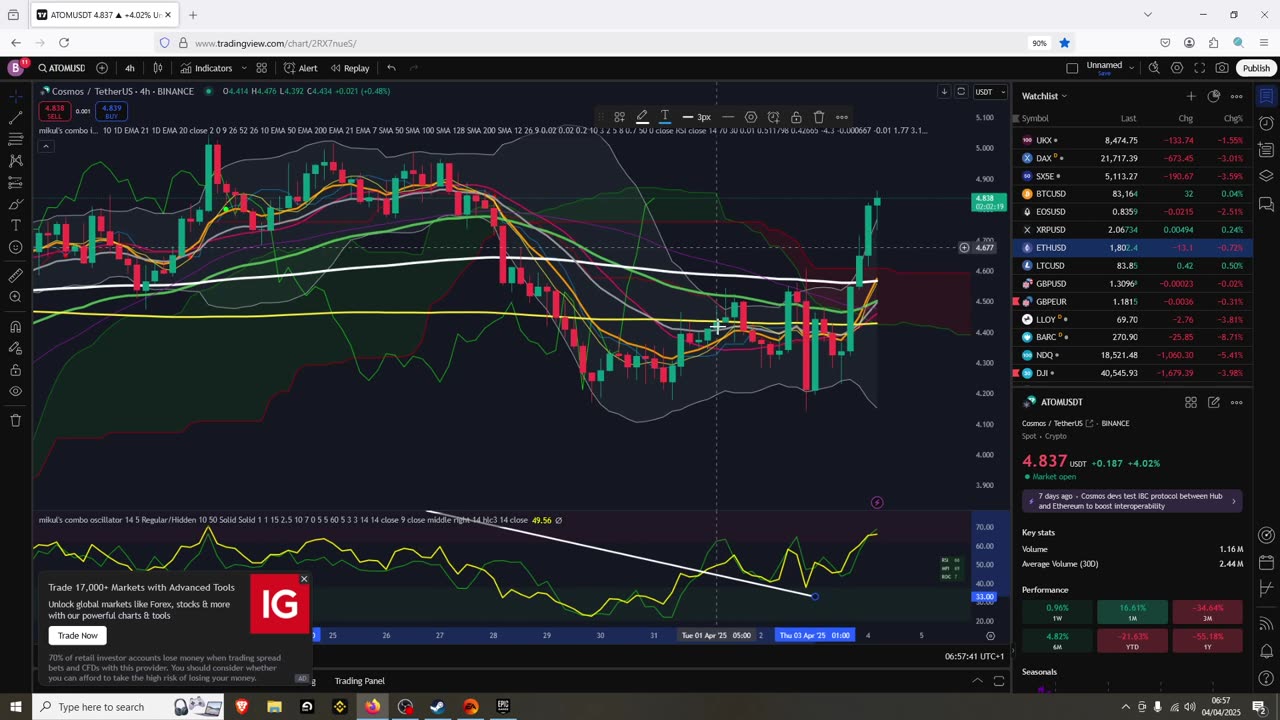Change line style in drawing toolbar
1280x720 pixels.
(x=728, y=117)
